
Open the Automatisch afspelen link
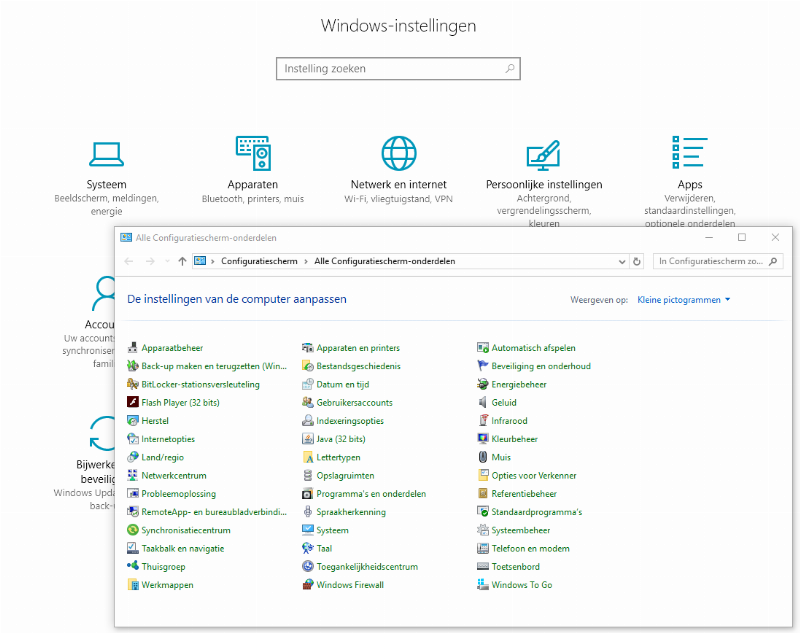pyautogui.click(x=533, y=348)
